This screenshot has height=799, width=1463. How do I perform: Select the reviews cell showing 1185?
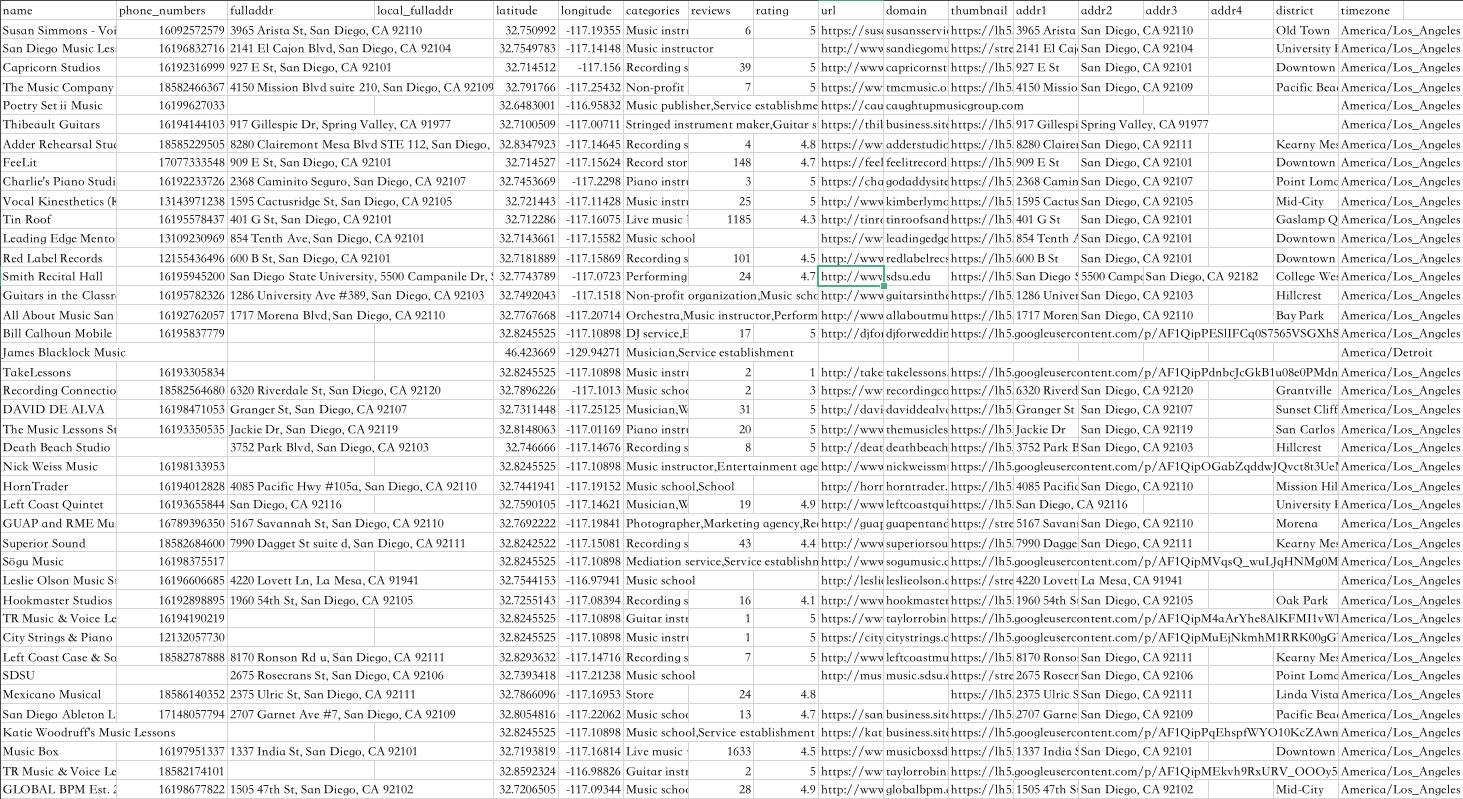point(720,219)
